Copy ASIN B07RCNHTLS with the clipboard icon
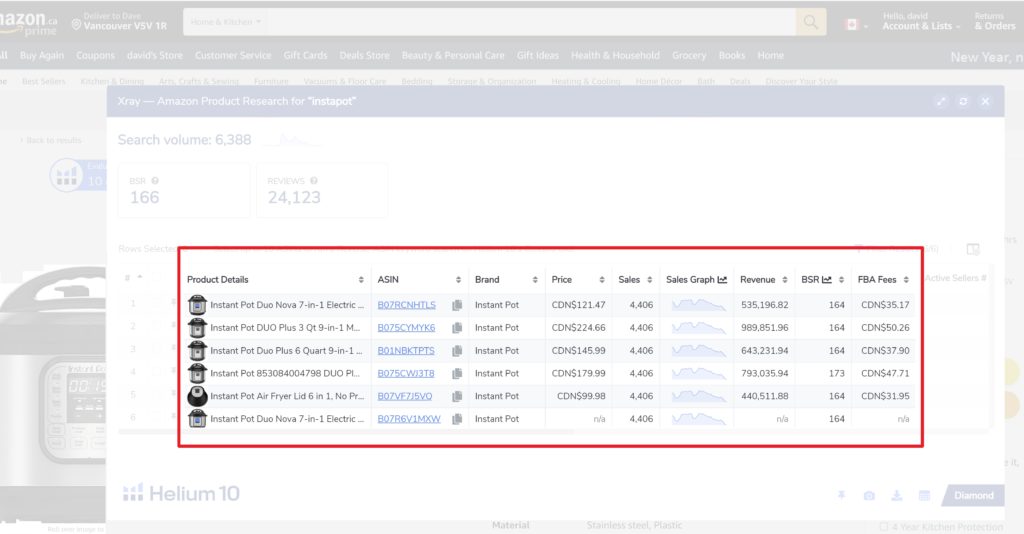 pyautogui.click(x=457, y=305)
